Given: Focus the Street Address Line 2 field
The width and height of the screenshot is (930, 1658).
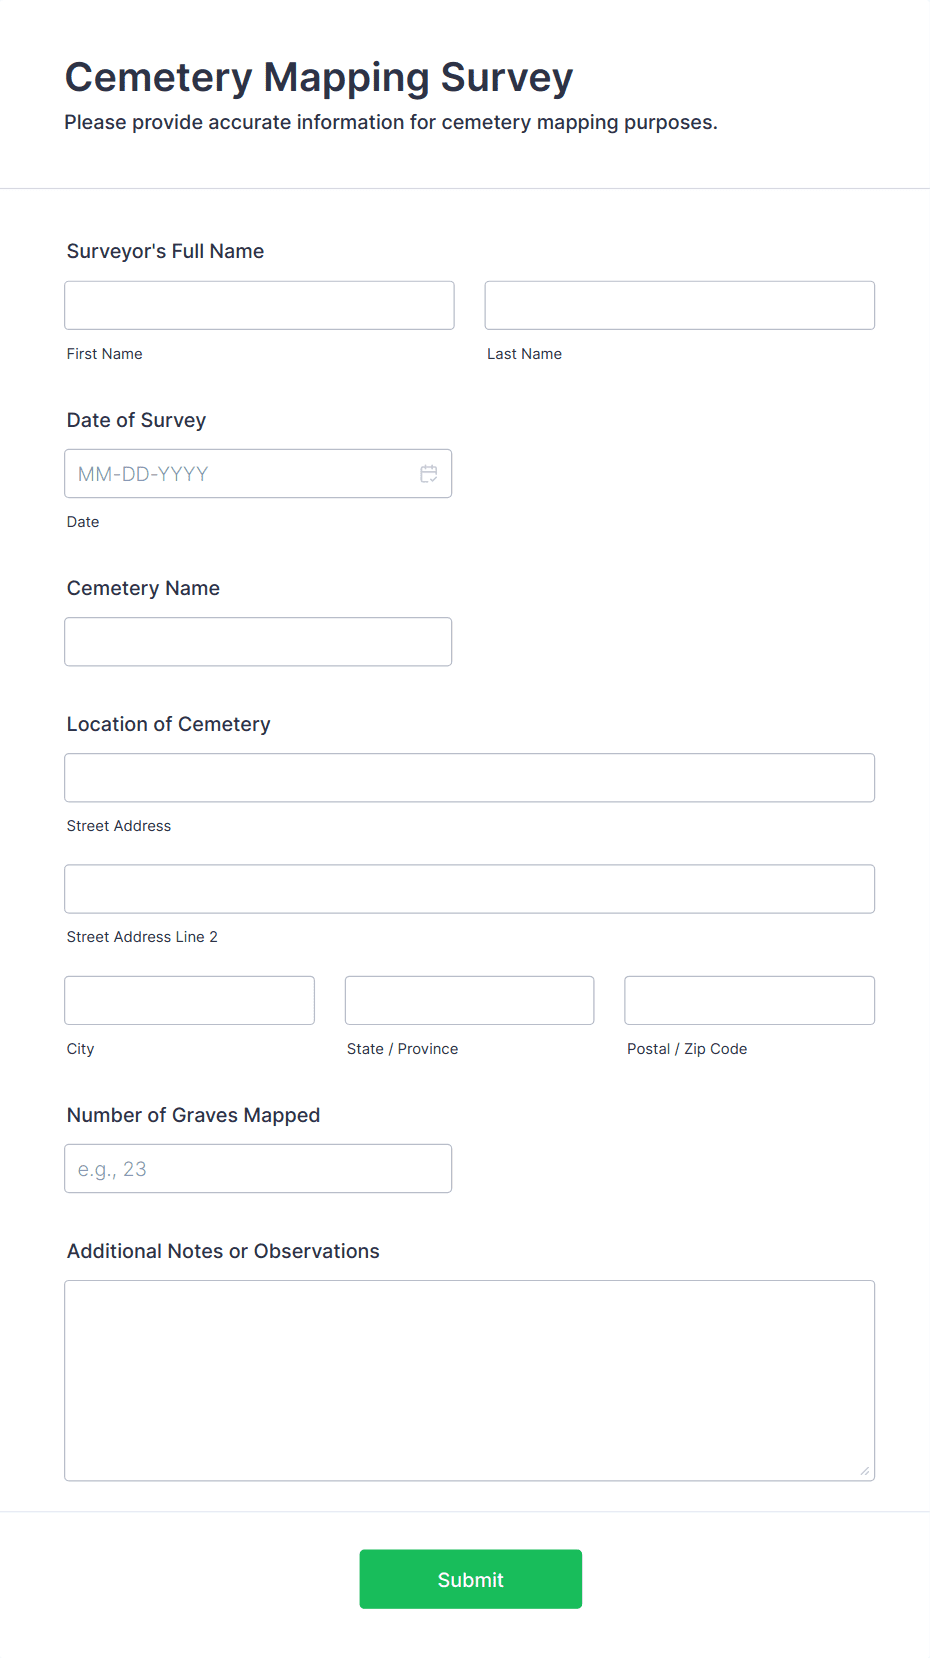Looking at the screenshot, I should pos(469,889).
